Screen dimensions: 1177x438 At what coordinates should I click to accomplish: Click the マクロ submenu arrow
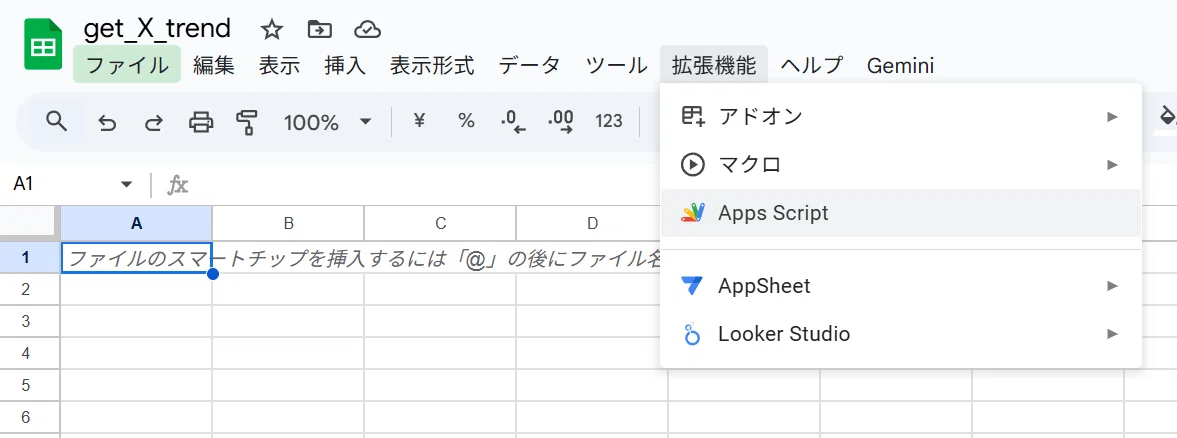click(1112, 164)
